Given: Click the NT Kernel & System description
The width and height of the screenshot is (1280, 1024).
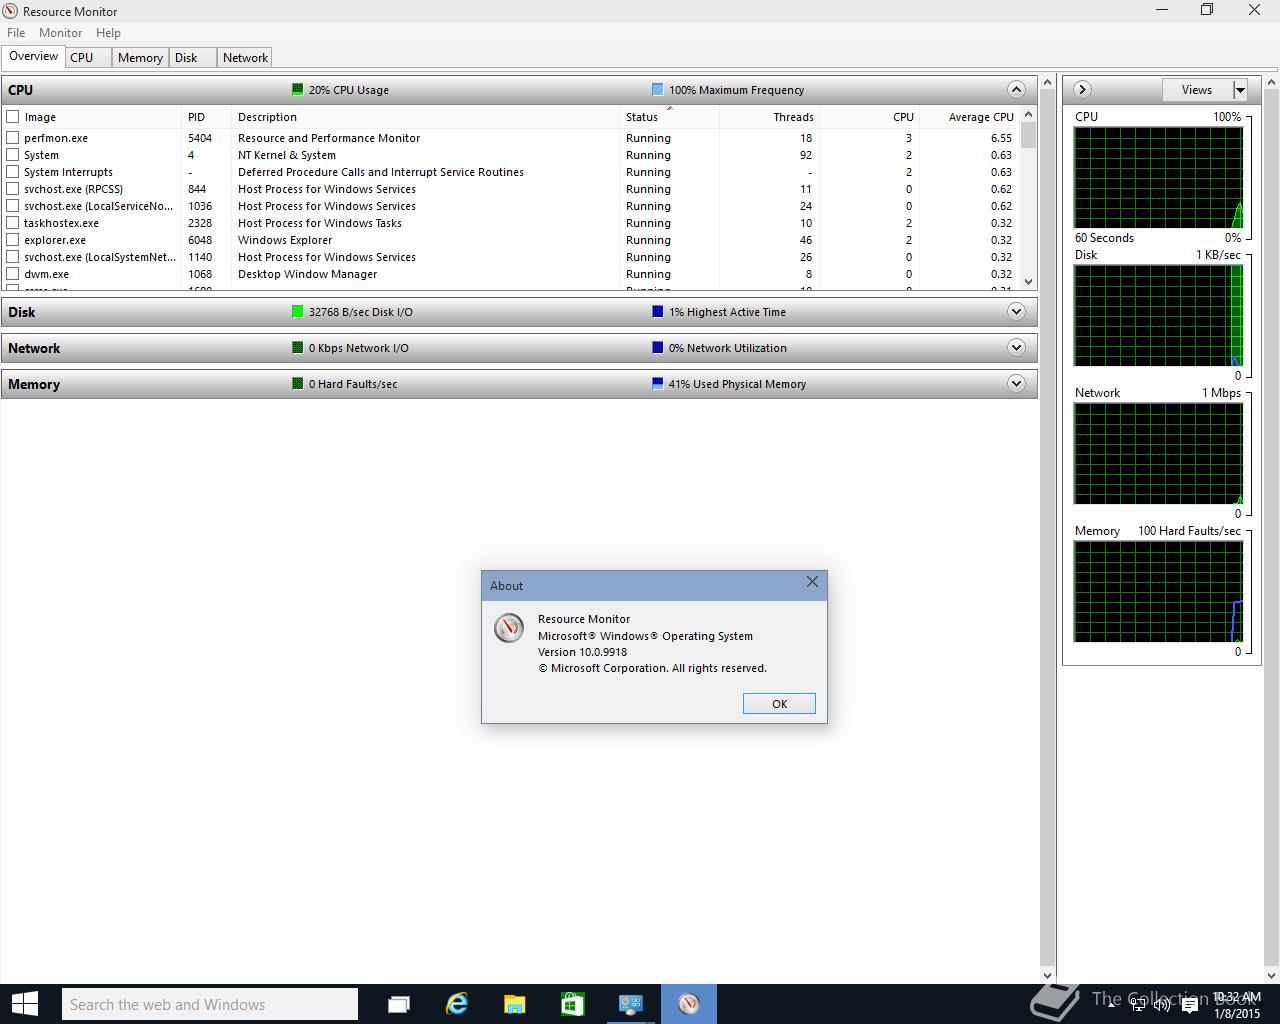Looking at the screenshot, I should pos(286,155).
